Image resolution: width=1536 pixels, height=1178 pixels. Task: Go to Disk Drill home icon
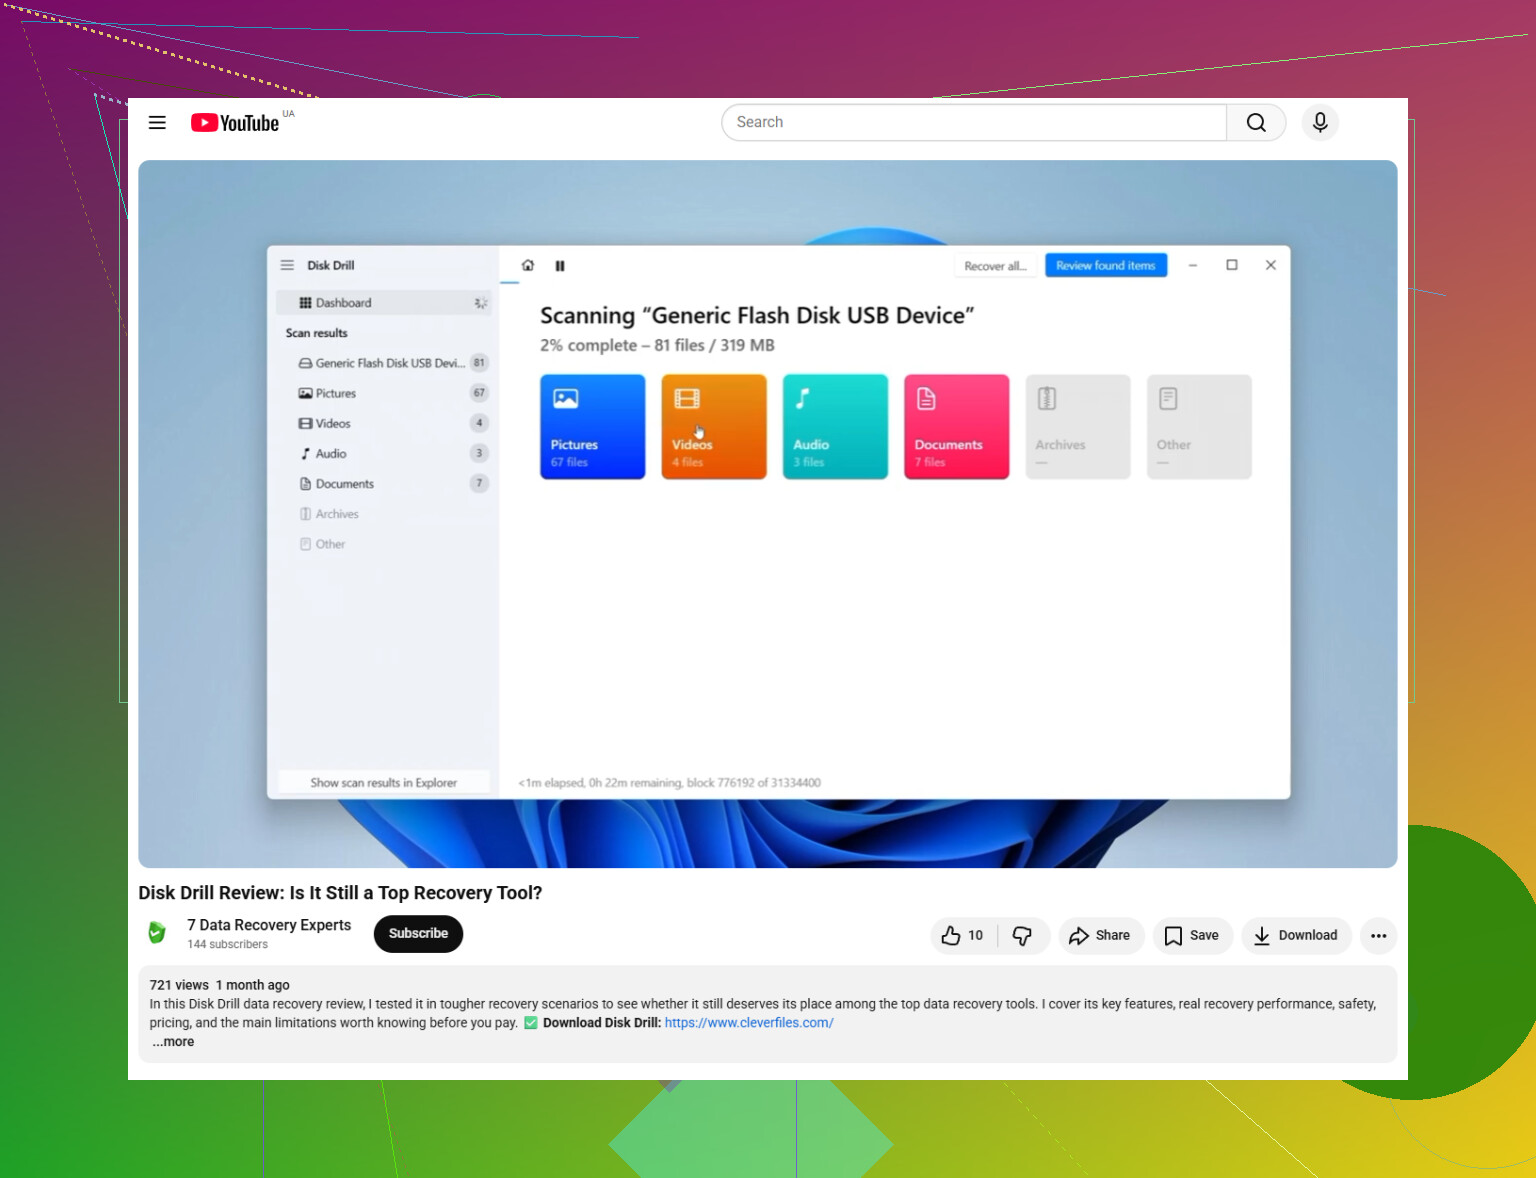click(528, 265)
